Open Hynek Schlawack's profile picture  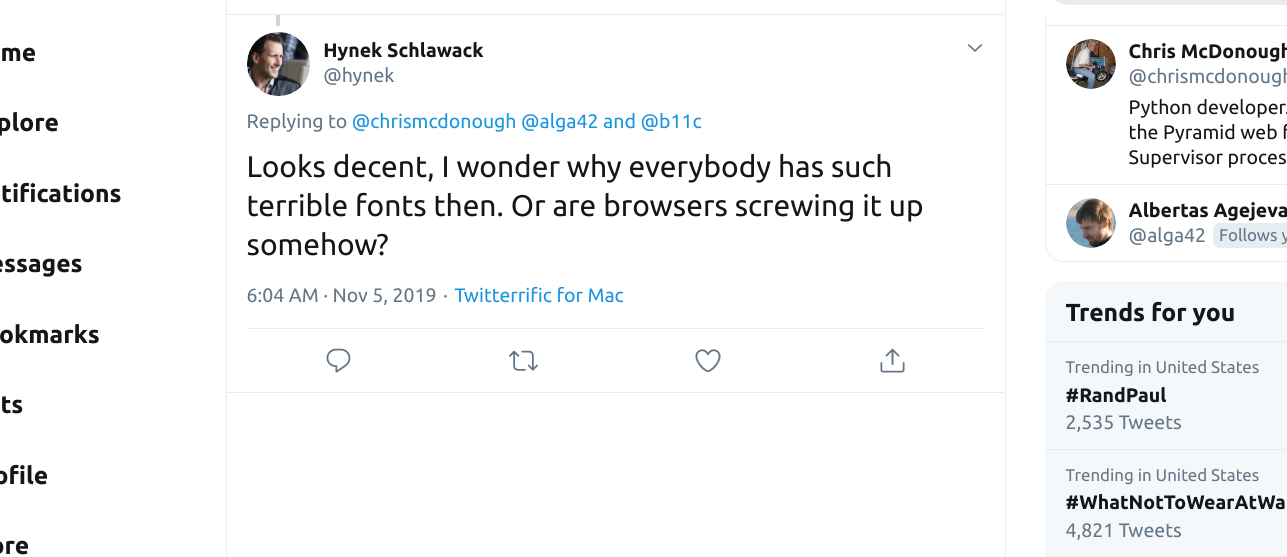click(278, 64)
